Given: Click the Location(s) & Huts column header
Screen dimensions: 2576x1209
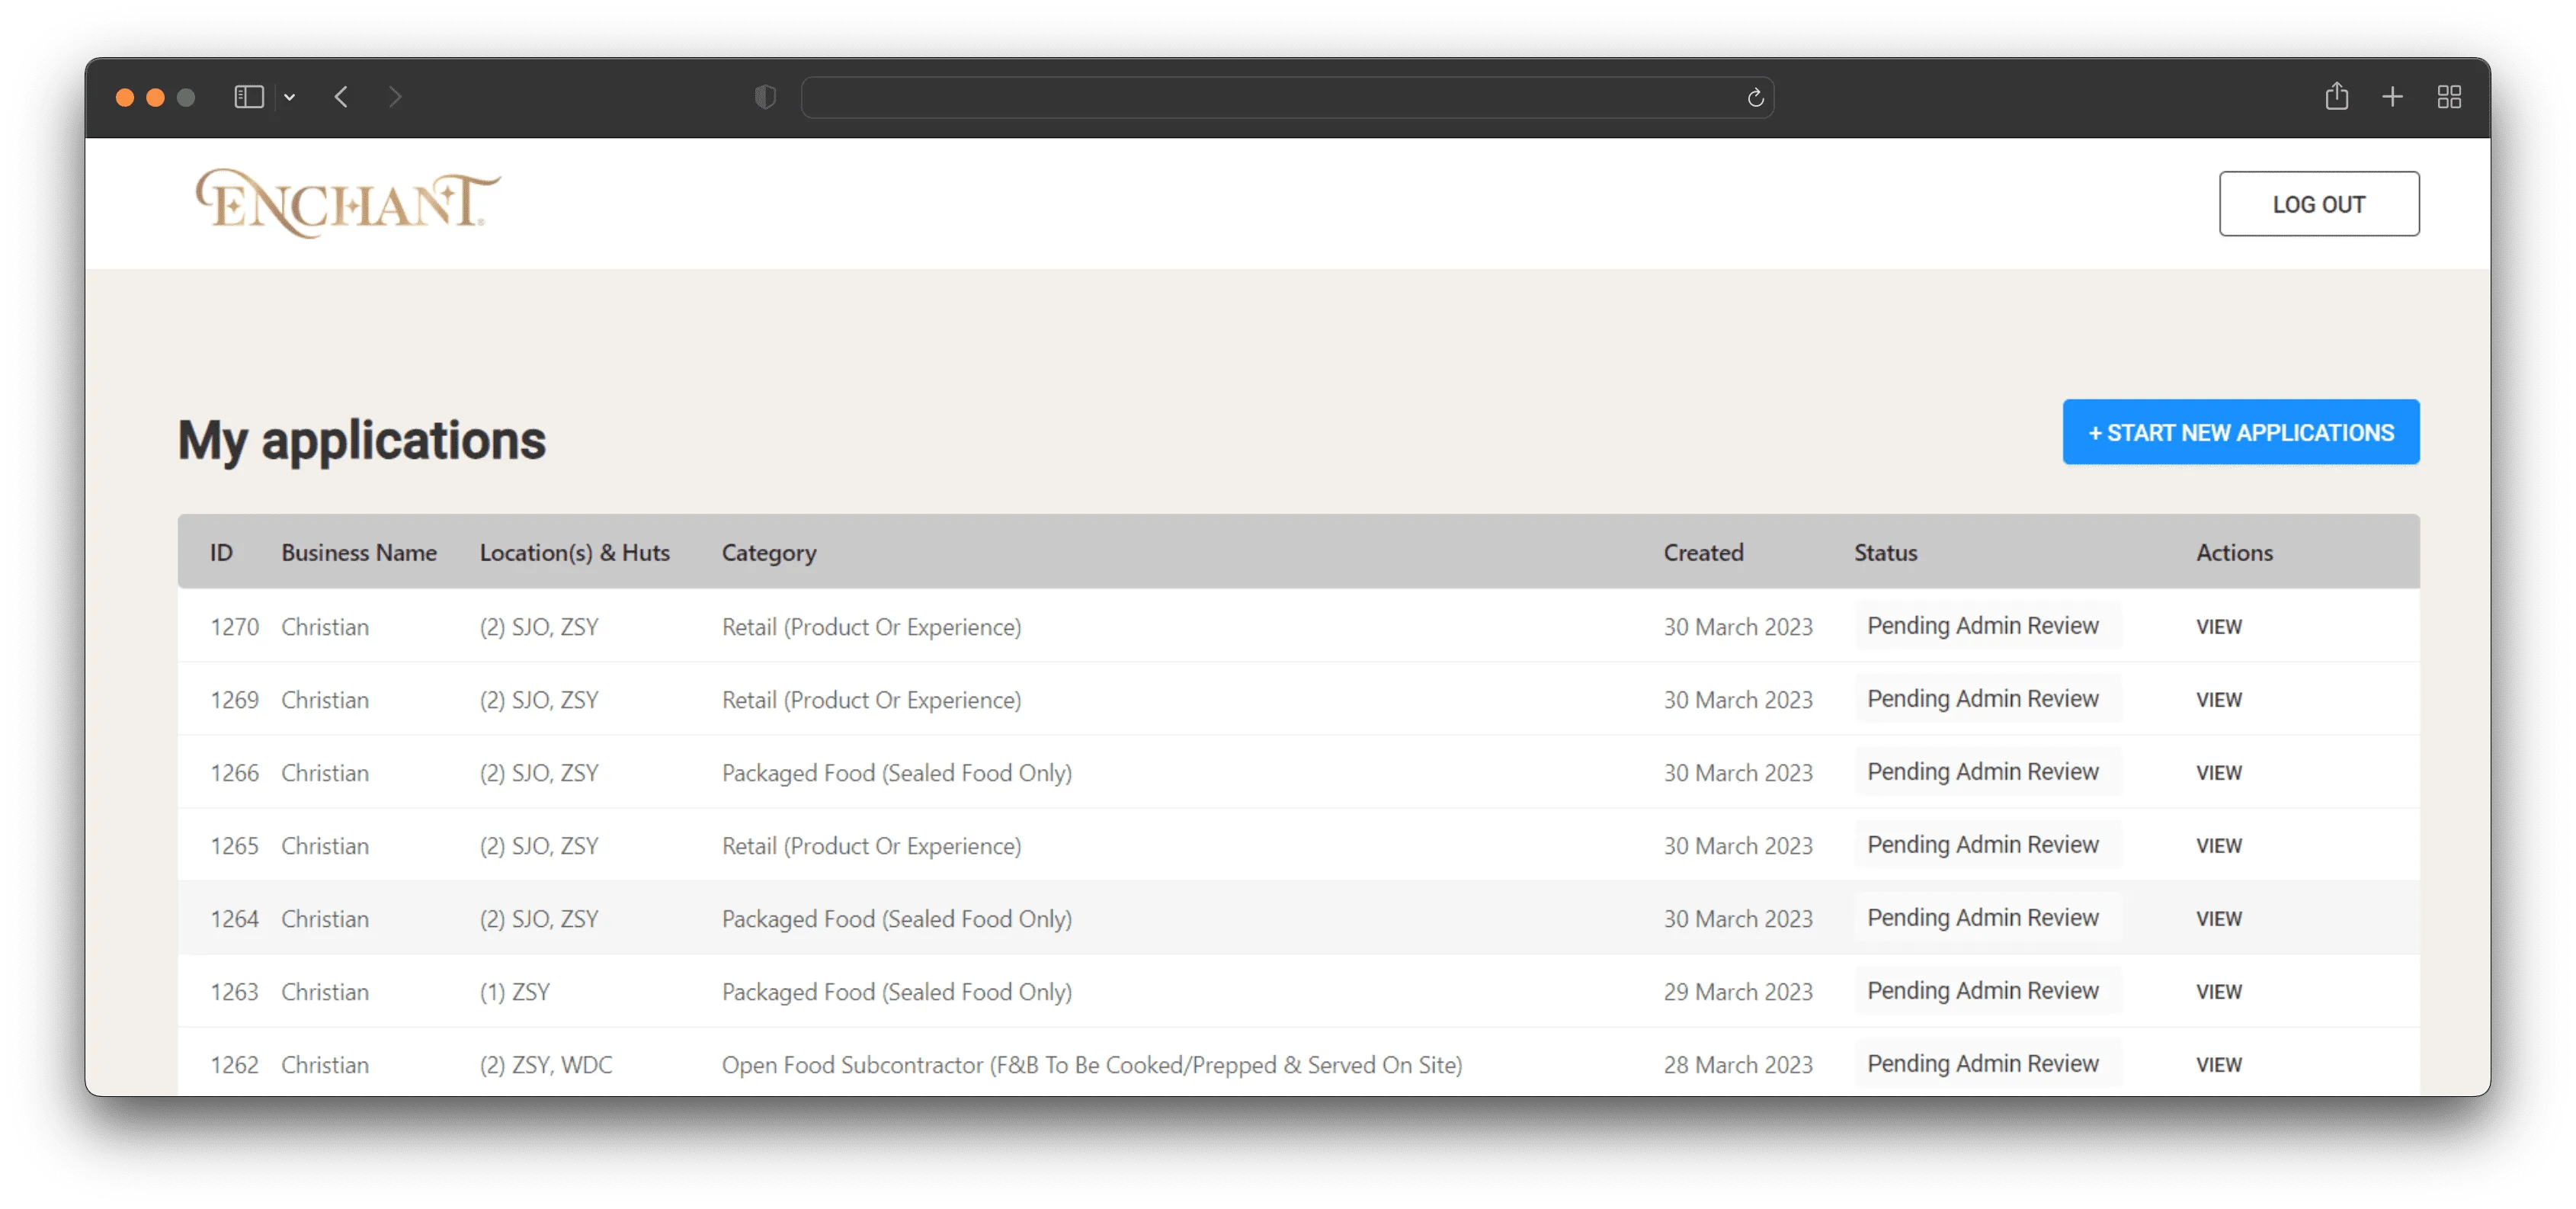Looking at the screenshot, I should 574,552.
